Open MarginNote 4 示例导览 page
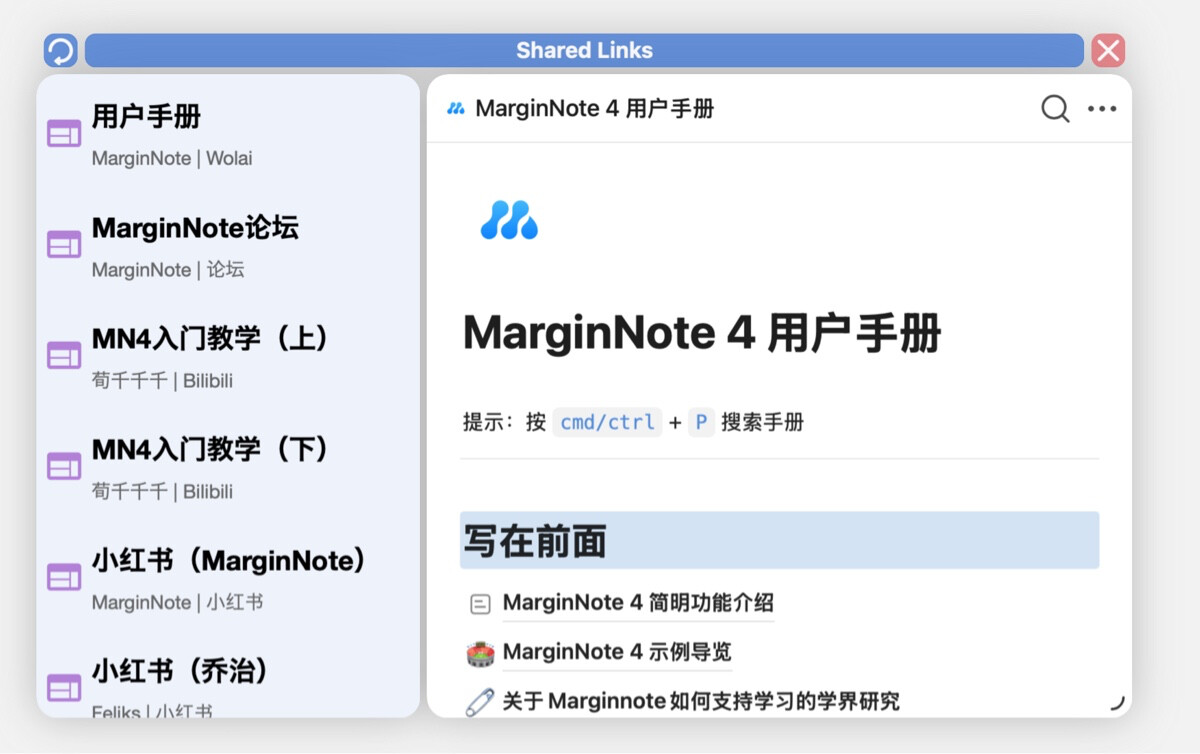Image resolution: width=1200 pixels, height=754 pixels. tap(617, 652)
